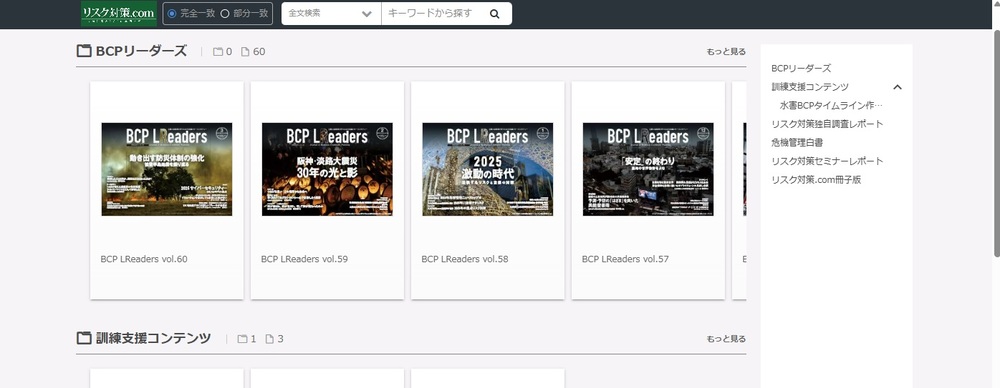
Task: Click the subfolder count icon showing 0
Action: 218,52
